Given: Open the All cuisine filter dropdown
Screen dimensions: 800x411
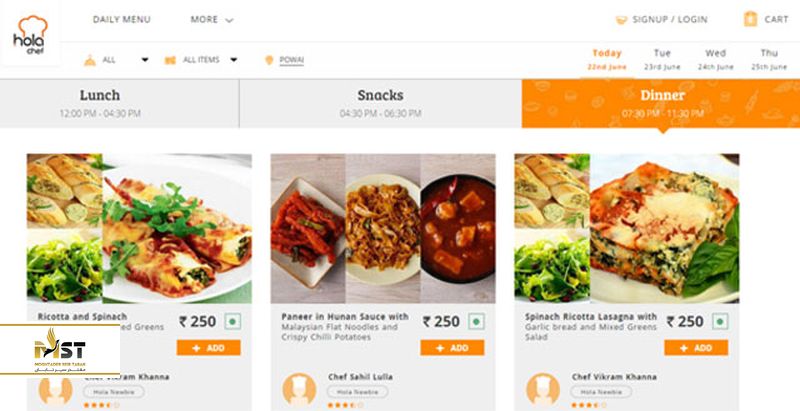Looking at the screenshot, I should tap(145, 60).
